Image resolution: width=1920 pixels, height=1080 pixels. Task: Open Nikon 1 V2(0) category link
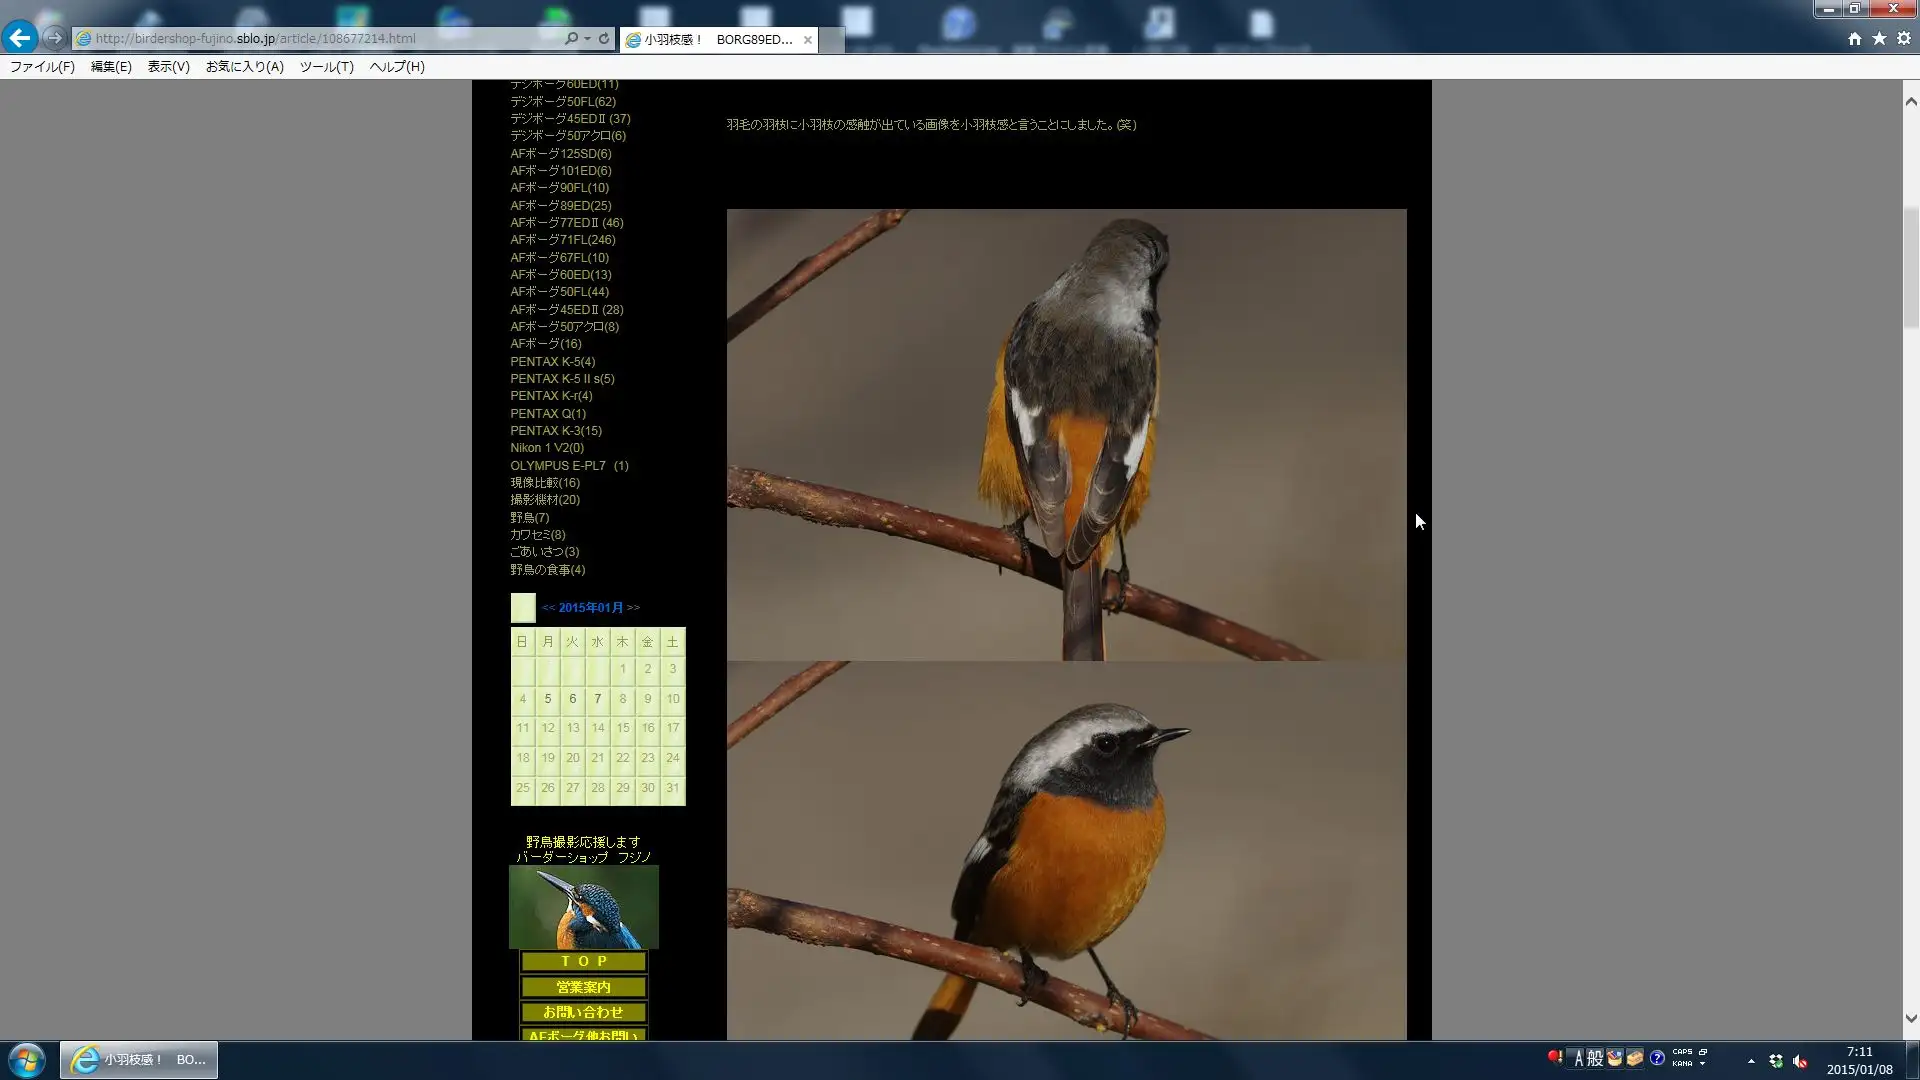click(x=547, y=448)
